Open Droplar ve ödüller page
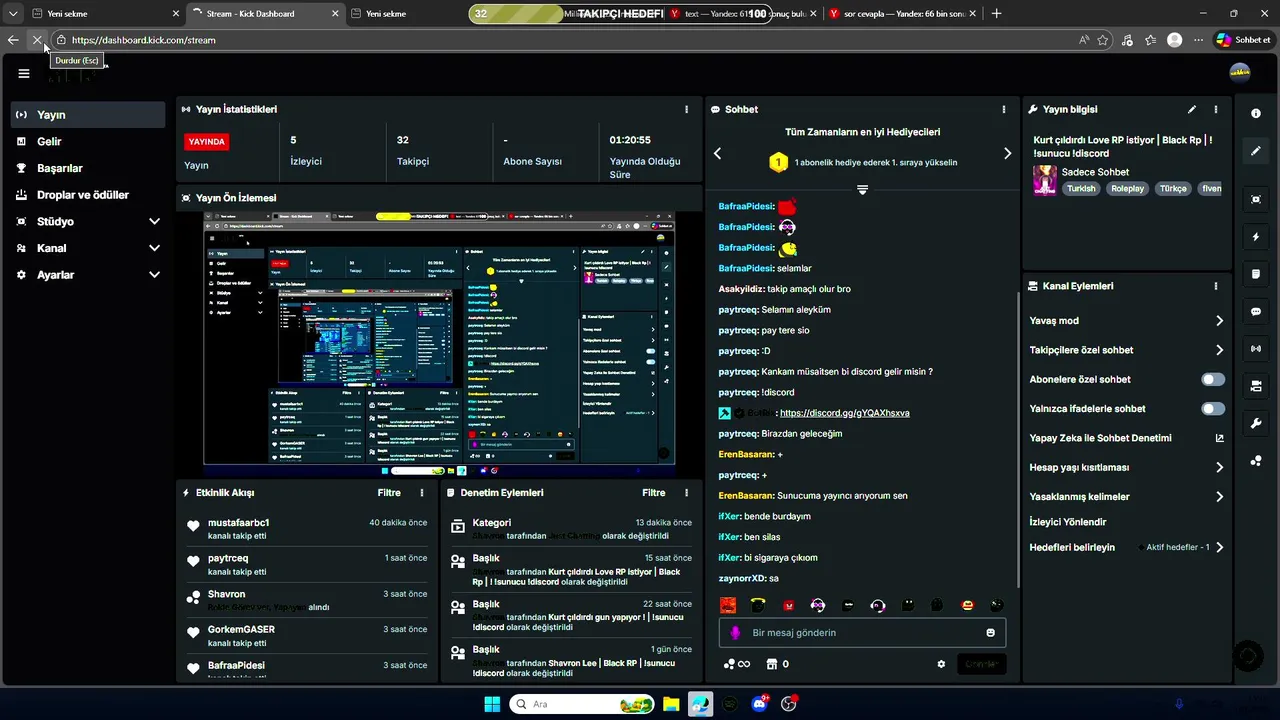The height and width of the screenshot is (720, 1280). click(88, 195)
